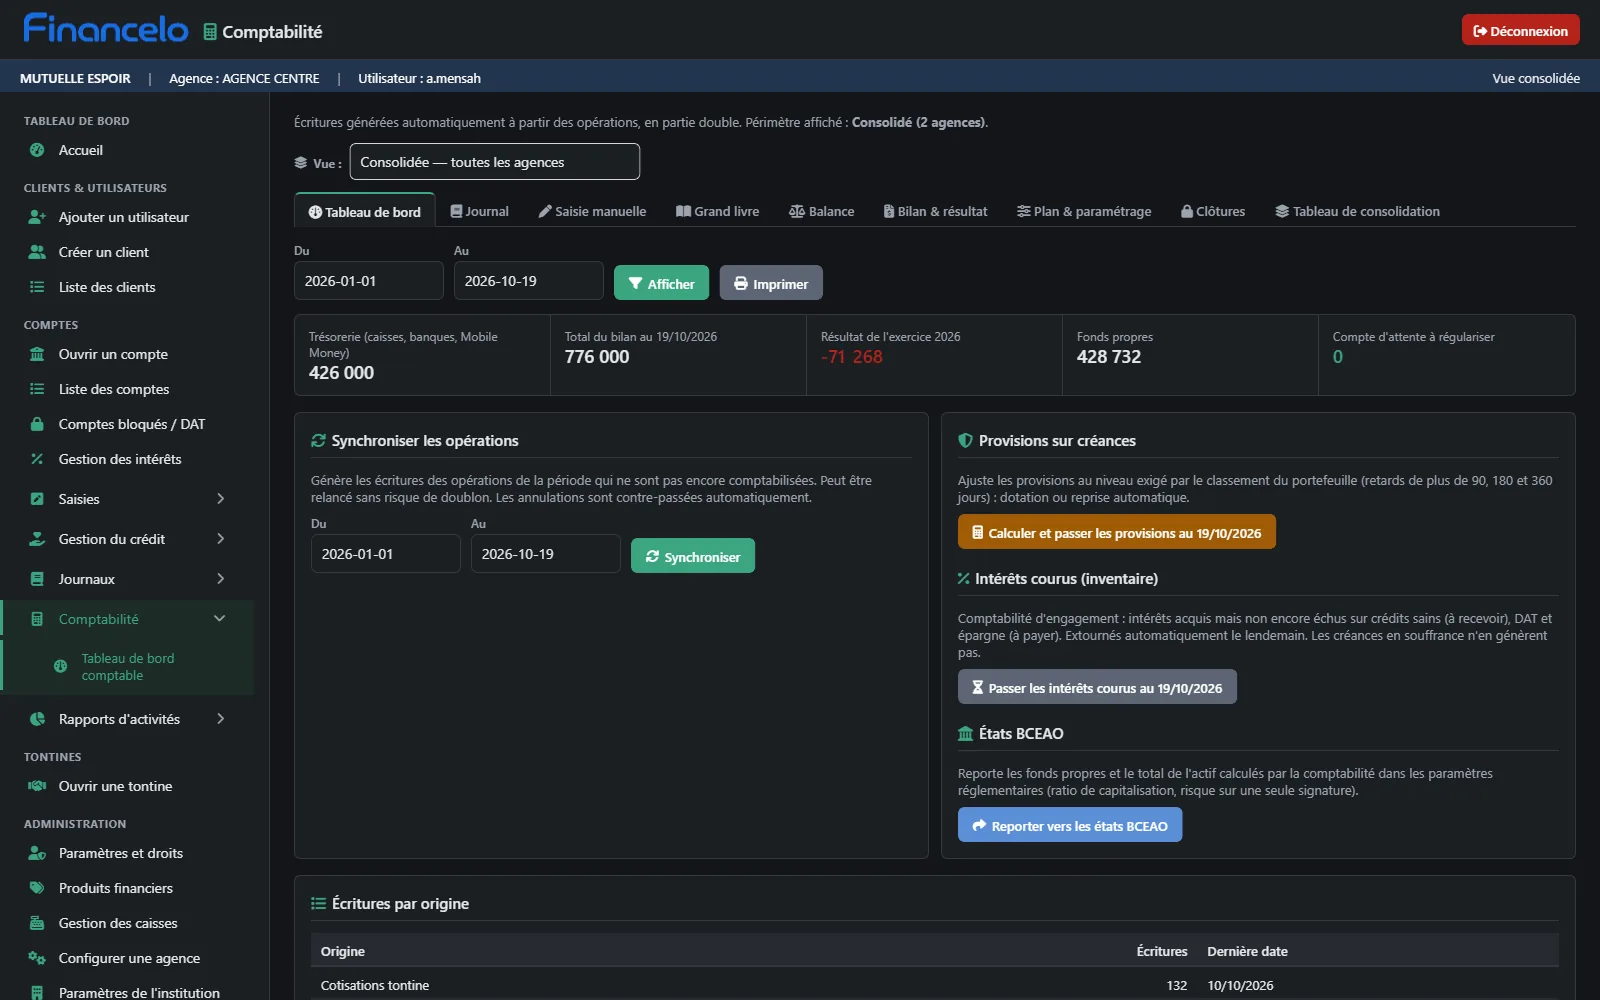Click the Au date field in Synchroniser panel

tap(545, 554)
